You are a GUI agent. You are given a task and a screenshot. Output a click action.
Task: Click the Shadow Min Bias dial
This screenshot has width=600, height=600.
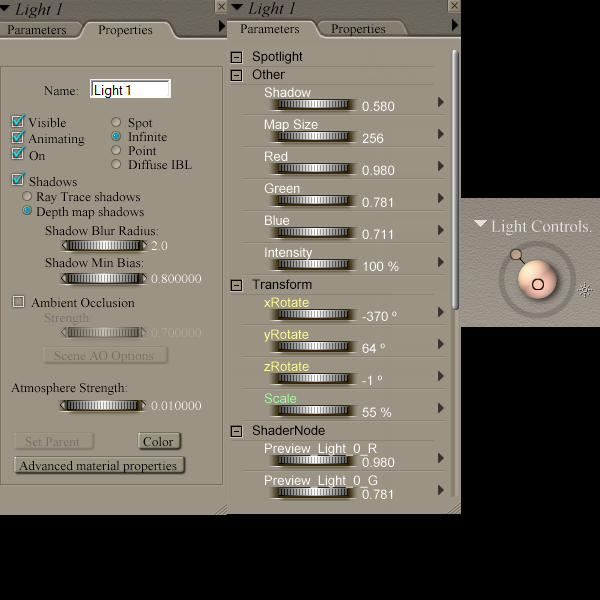(104, 279)
